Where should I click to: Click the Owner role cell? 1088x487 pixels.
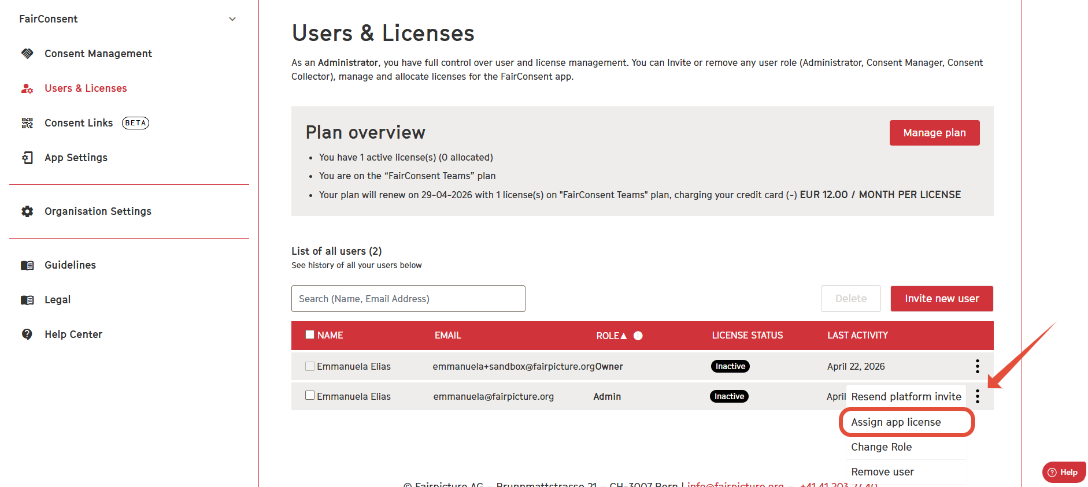click(x=609, y=366)
